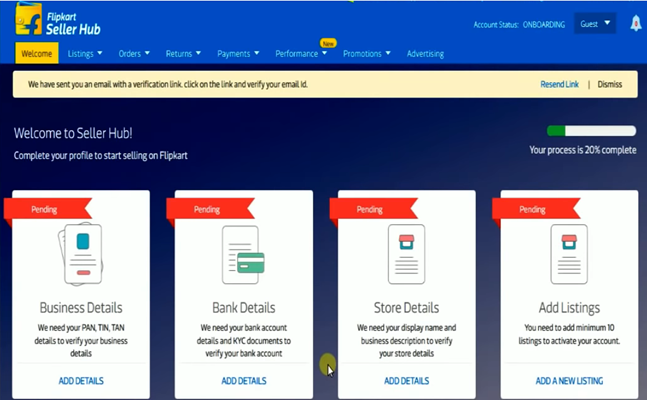This screenshot has width=647, height=400.
Task: Click the profile completion progress bar
Action: 591,131
